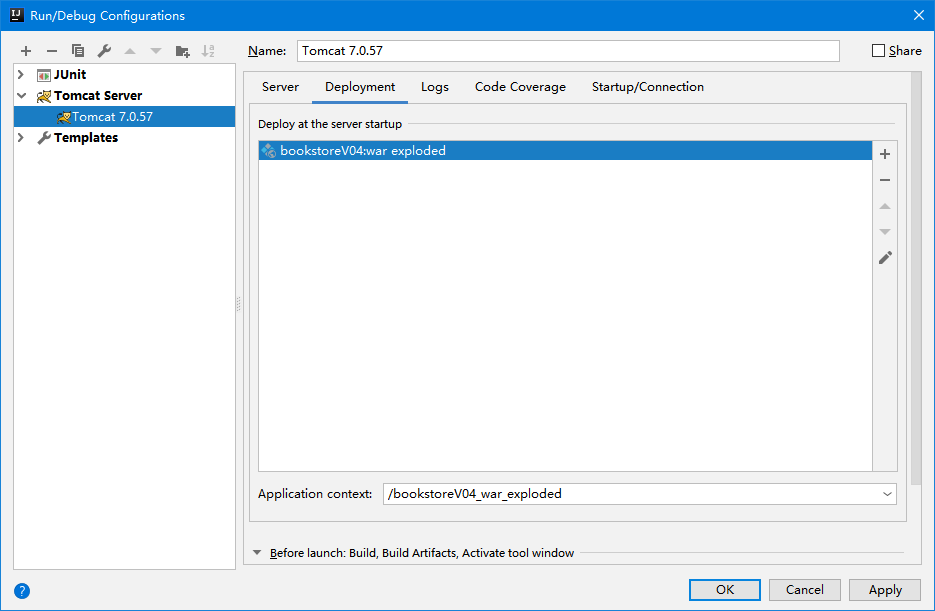This screenshot has height=611, width=935.
Task: Click the Templates tree label
Action: tap(86, 138)
